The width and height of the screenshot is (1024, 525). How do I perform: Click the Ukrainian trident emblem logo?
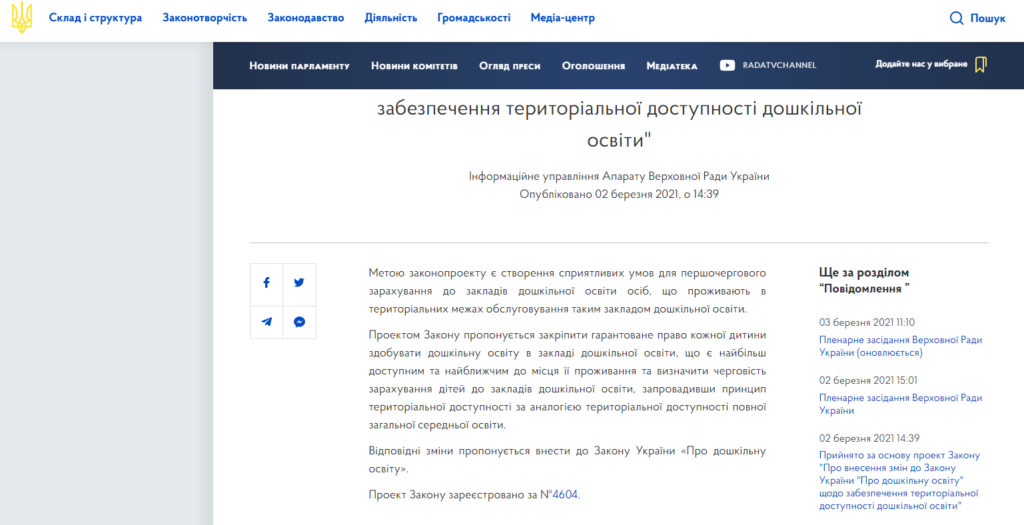22,18
